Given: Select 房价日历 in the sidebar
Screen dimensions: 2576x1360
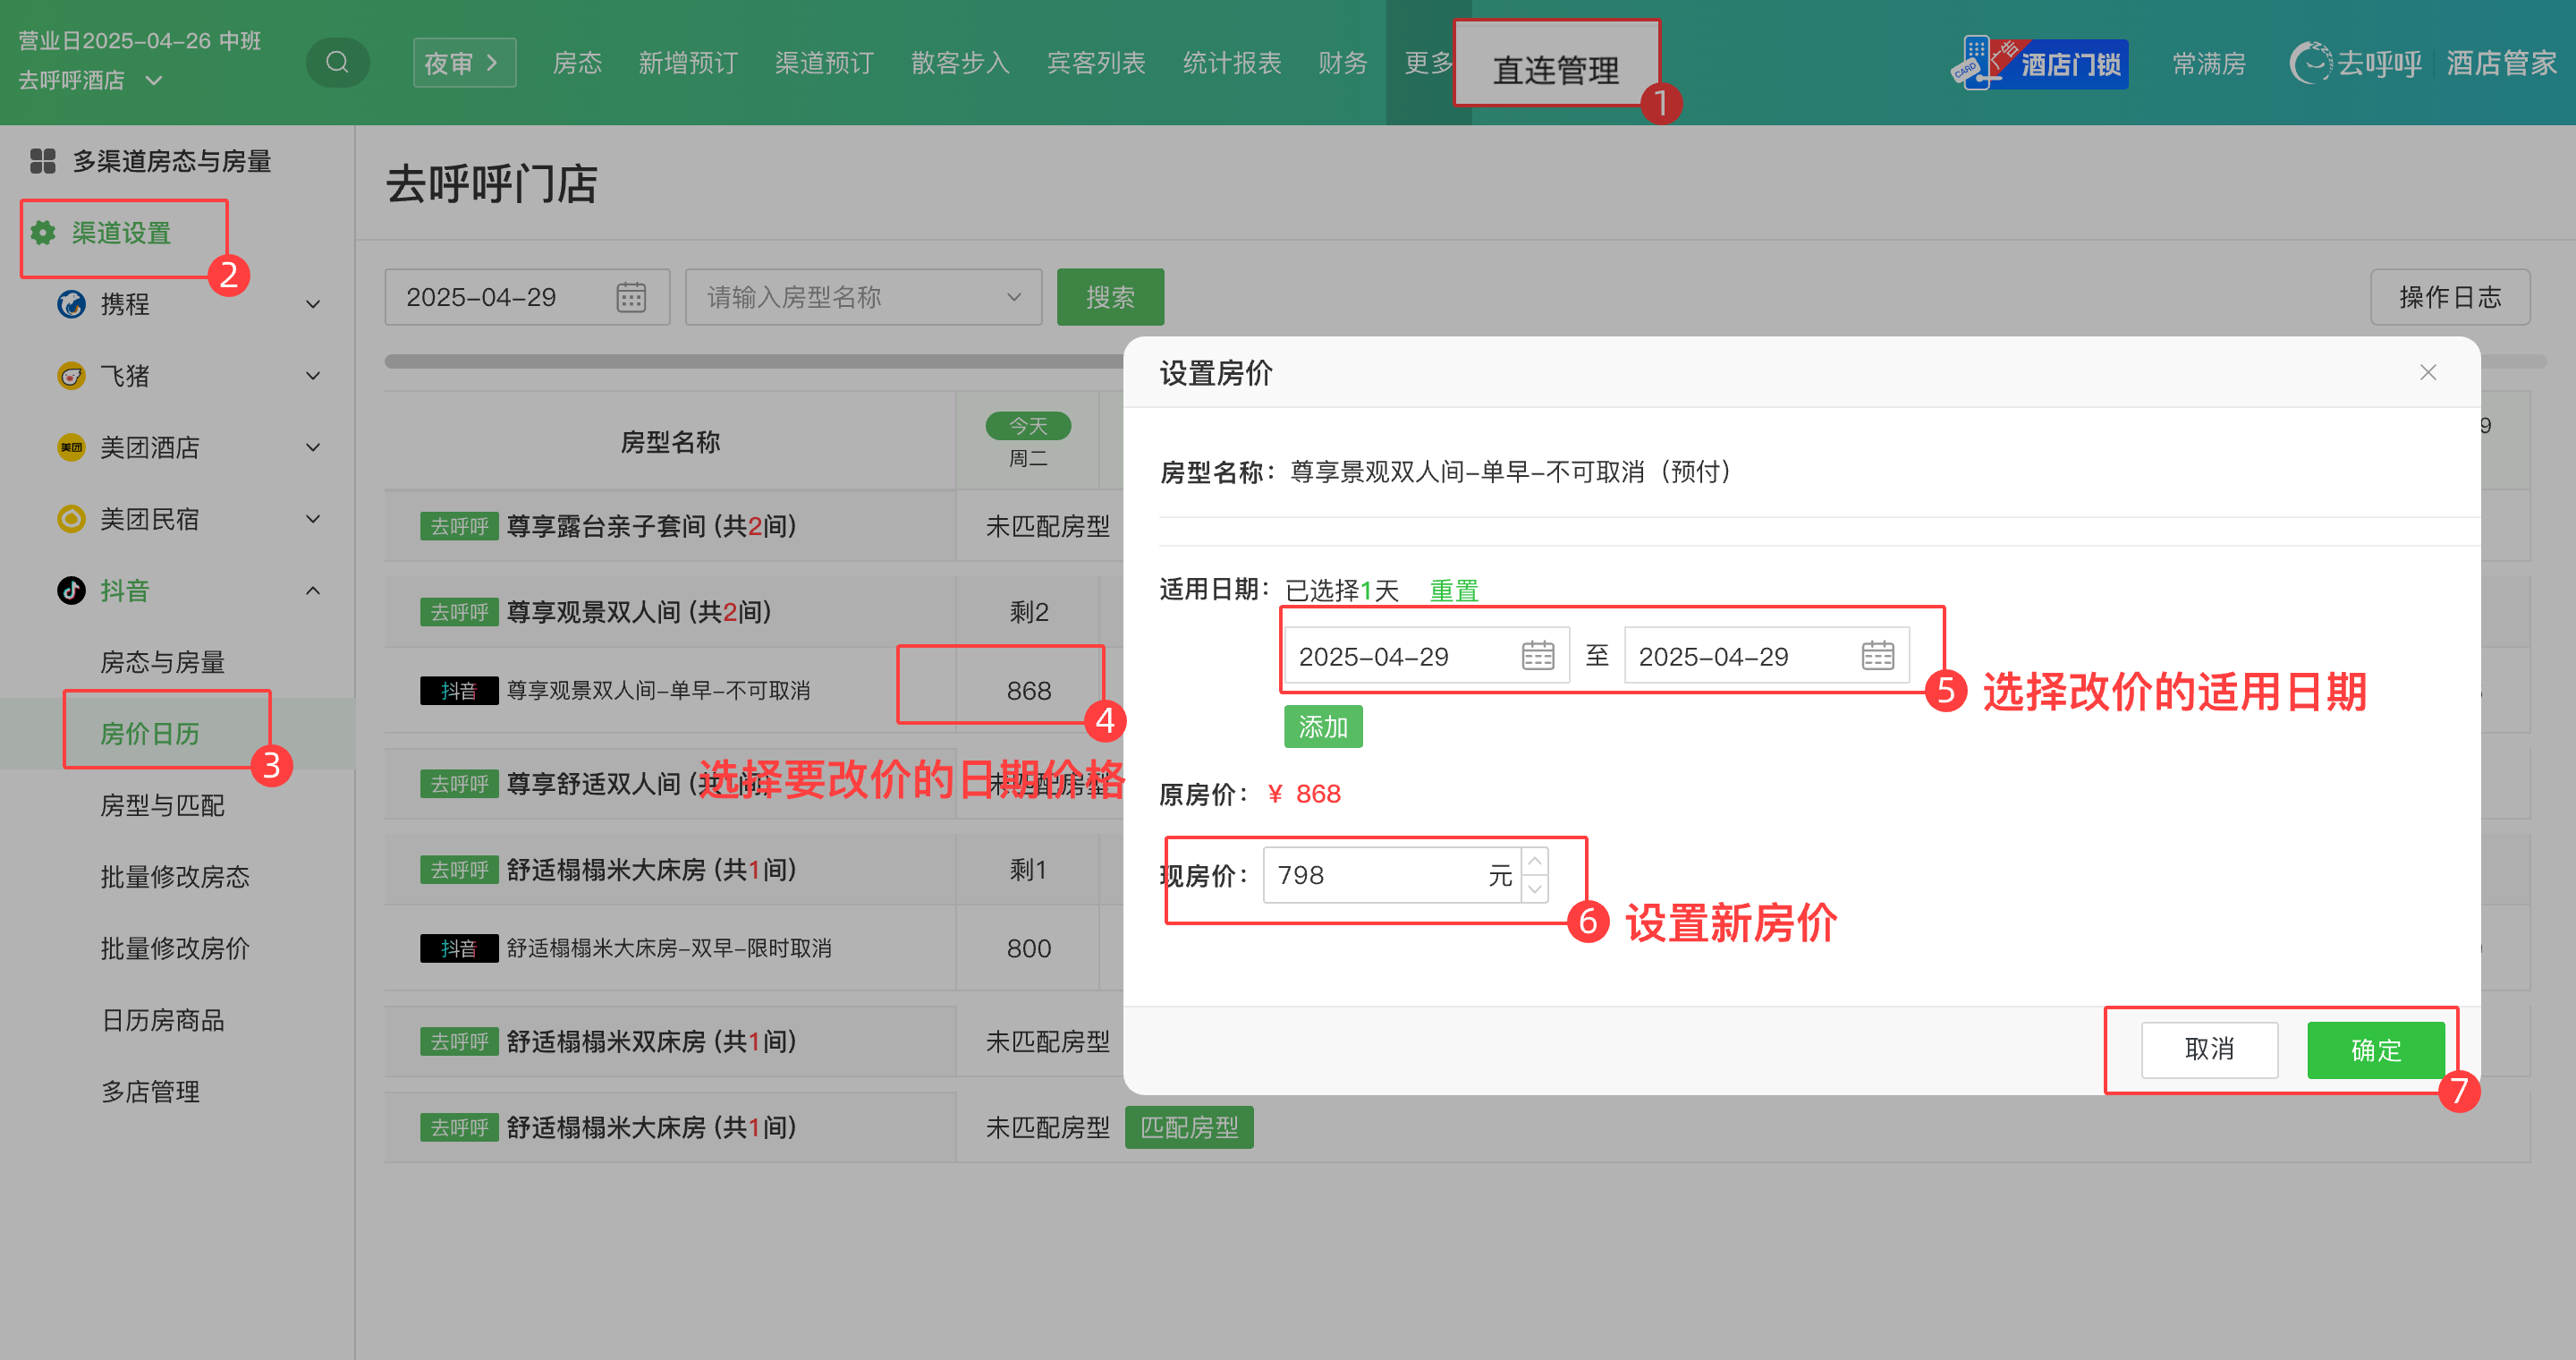Looking at the screenshot, I should [x=150, y=733].
